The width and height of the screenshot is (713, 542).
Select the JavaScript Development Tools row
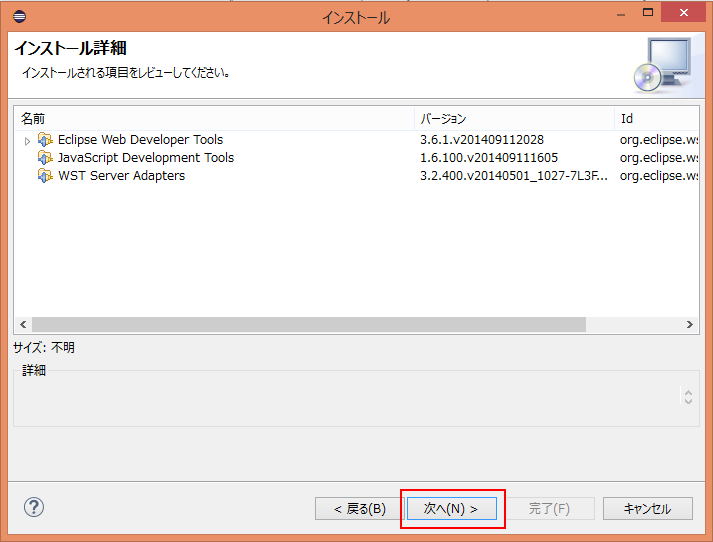[x=356, y=158]
